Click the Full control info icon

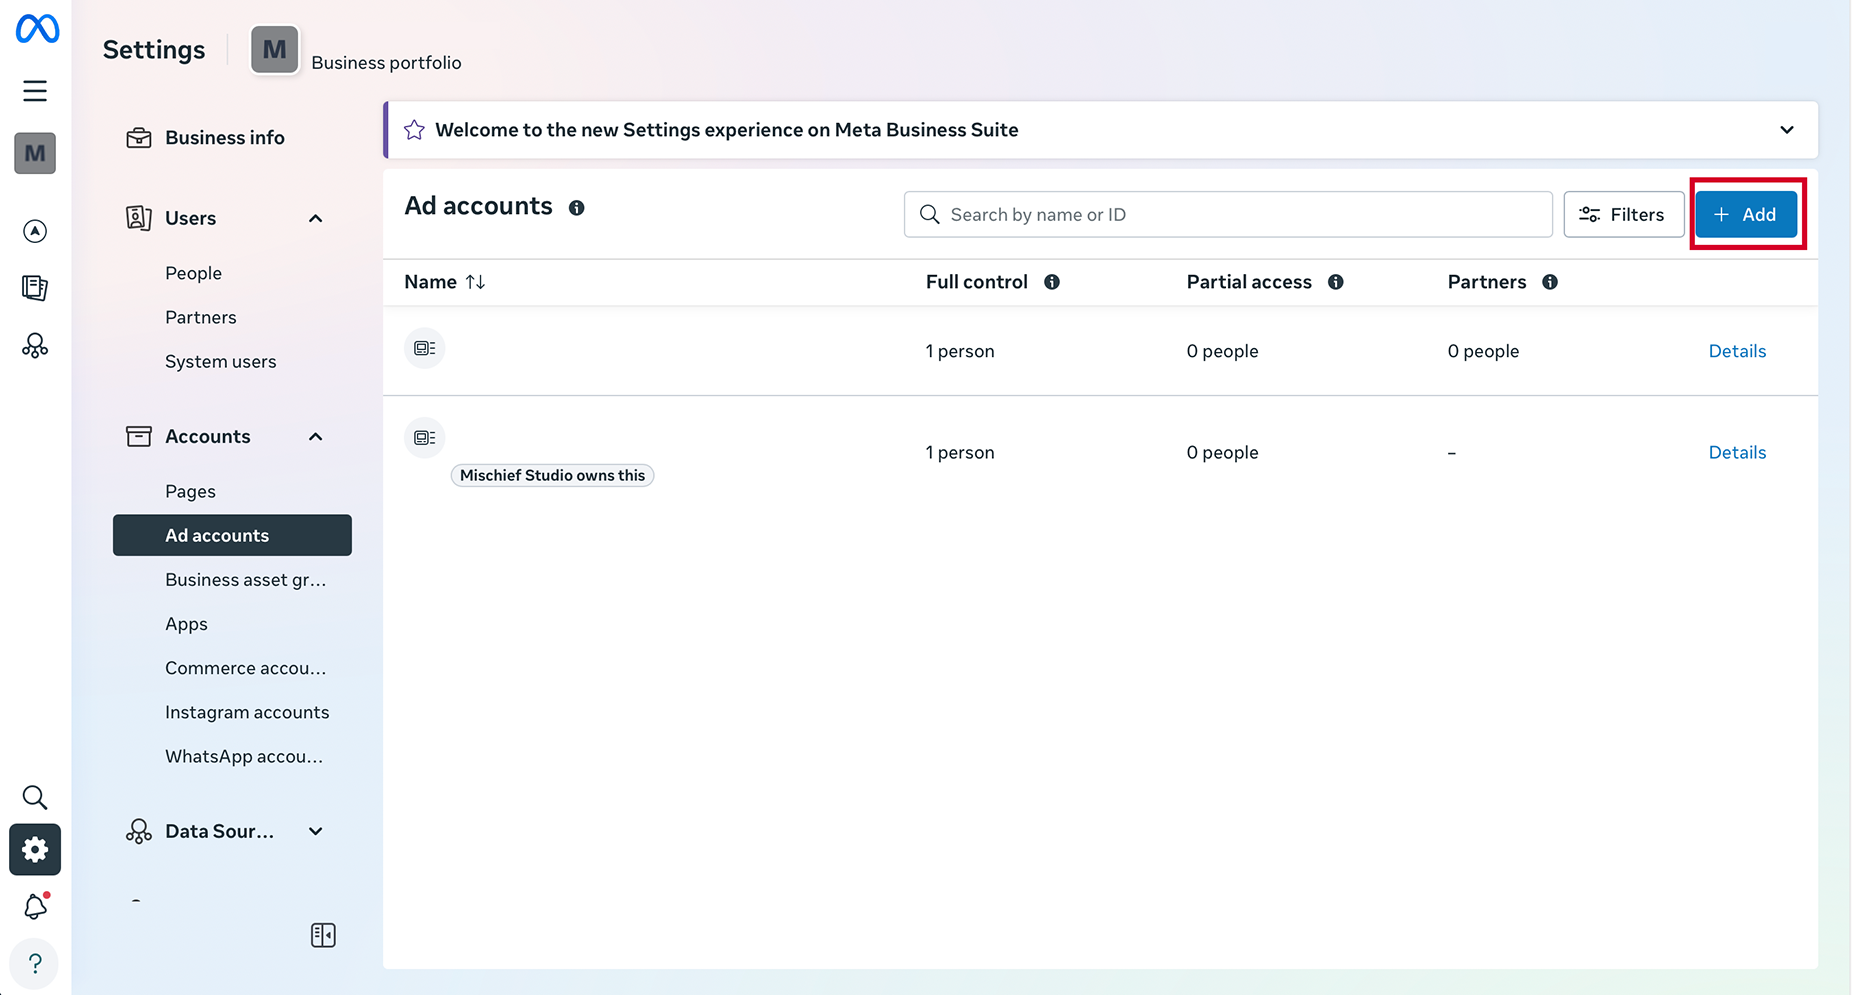point(1052,282)
